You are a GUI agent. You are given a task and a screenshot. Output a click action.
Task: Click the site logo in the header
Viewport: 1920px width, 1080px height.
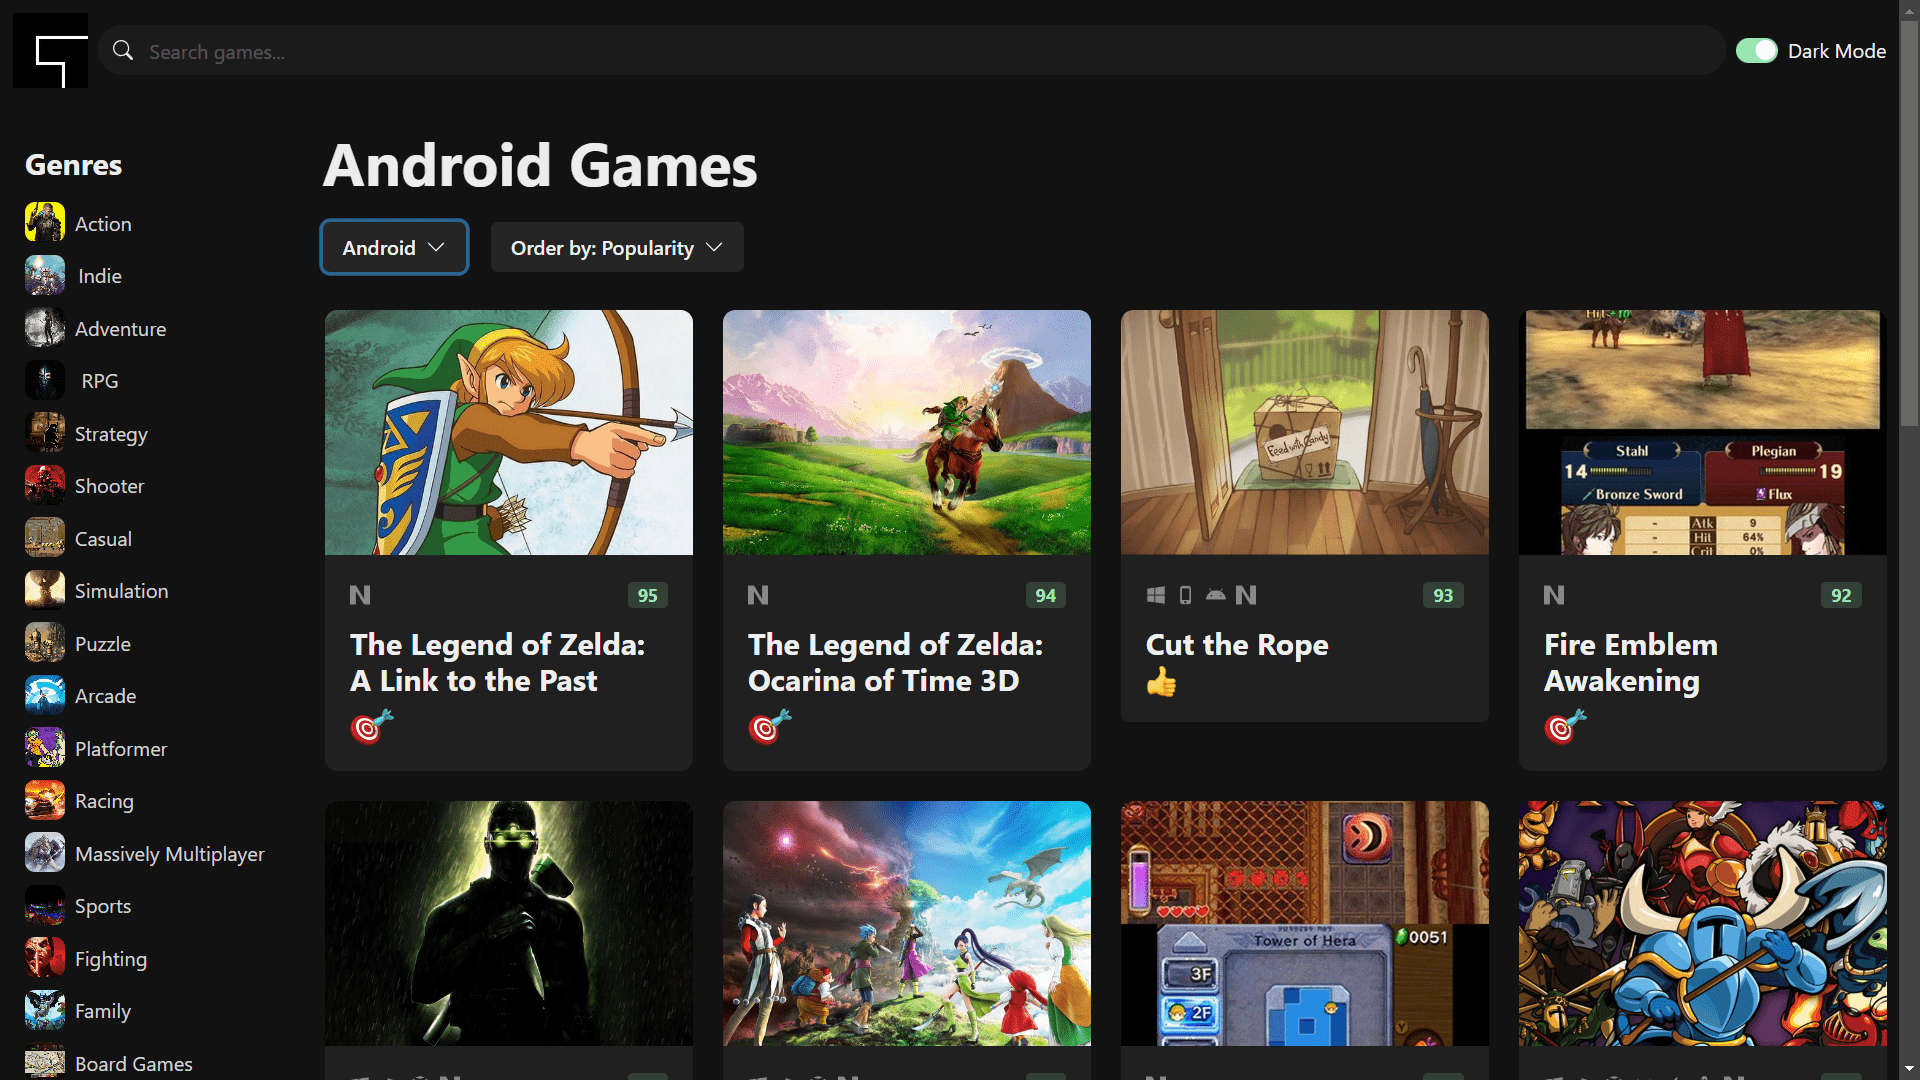pyautogui.click(x=50, y=51)
